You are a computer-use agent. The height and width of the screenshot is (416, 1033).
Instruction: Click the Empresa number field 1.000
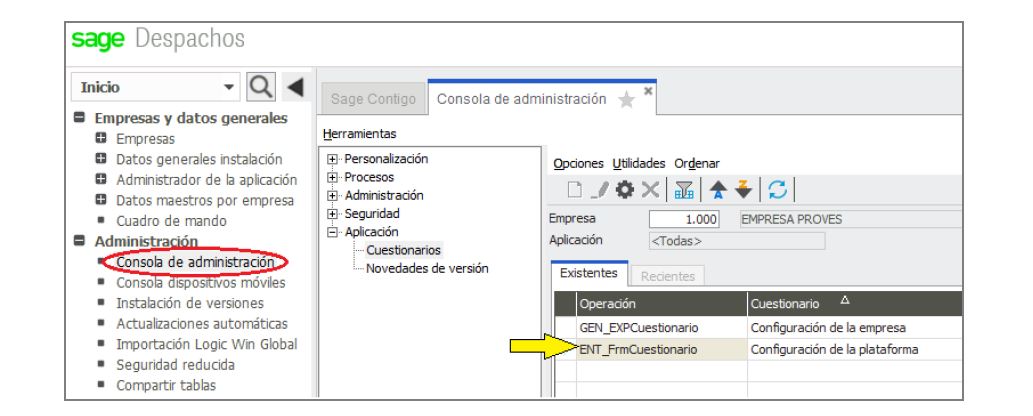684,220
